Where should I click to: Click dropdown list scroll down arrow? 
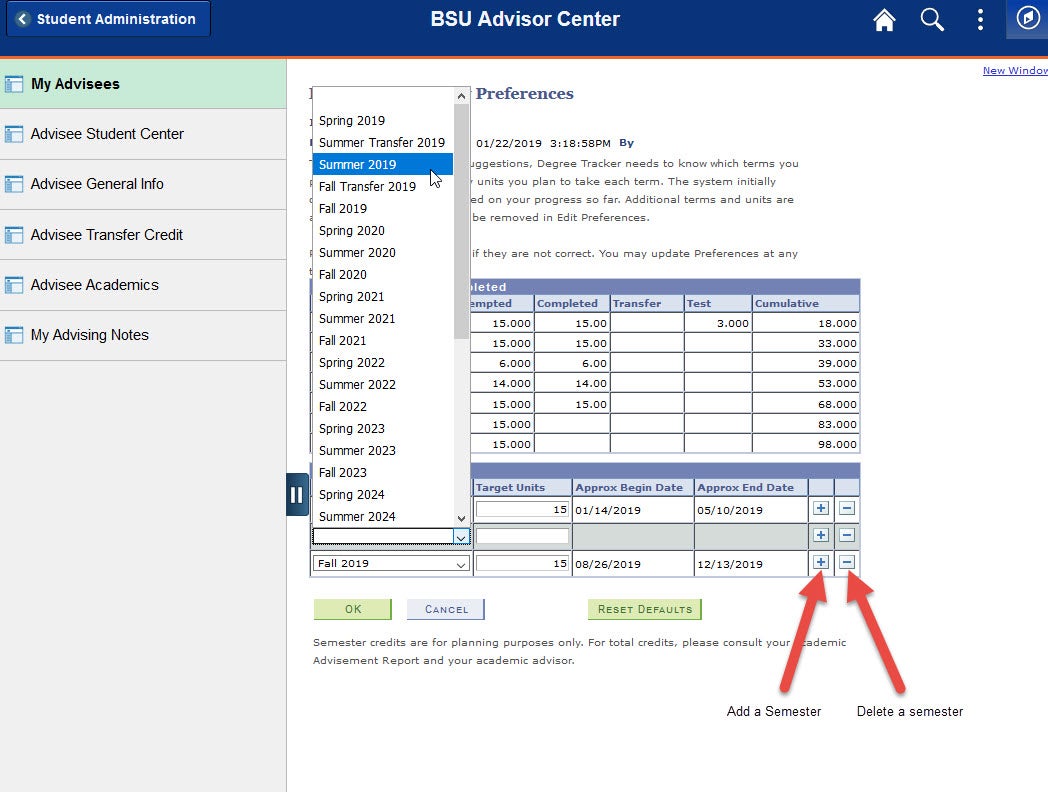[461, 518]
